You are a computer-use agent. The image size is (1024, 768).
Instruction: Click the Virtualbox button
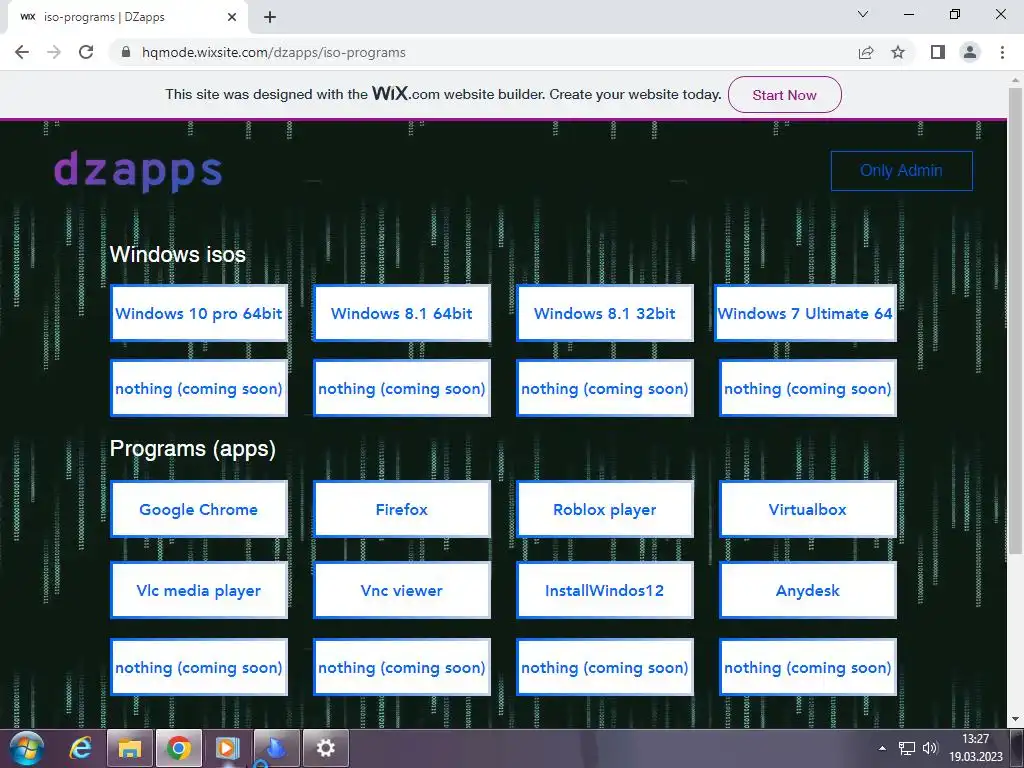[x=808, y=509]
